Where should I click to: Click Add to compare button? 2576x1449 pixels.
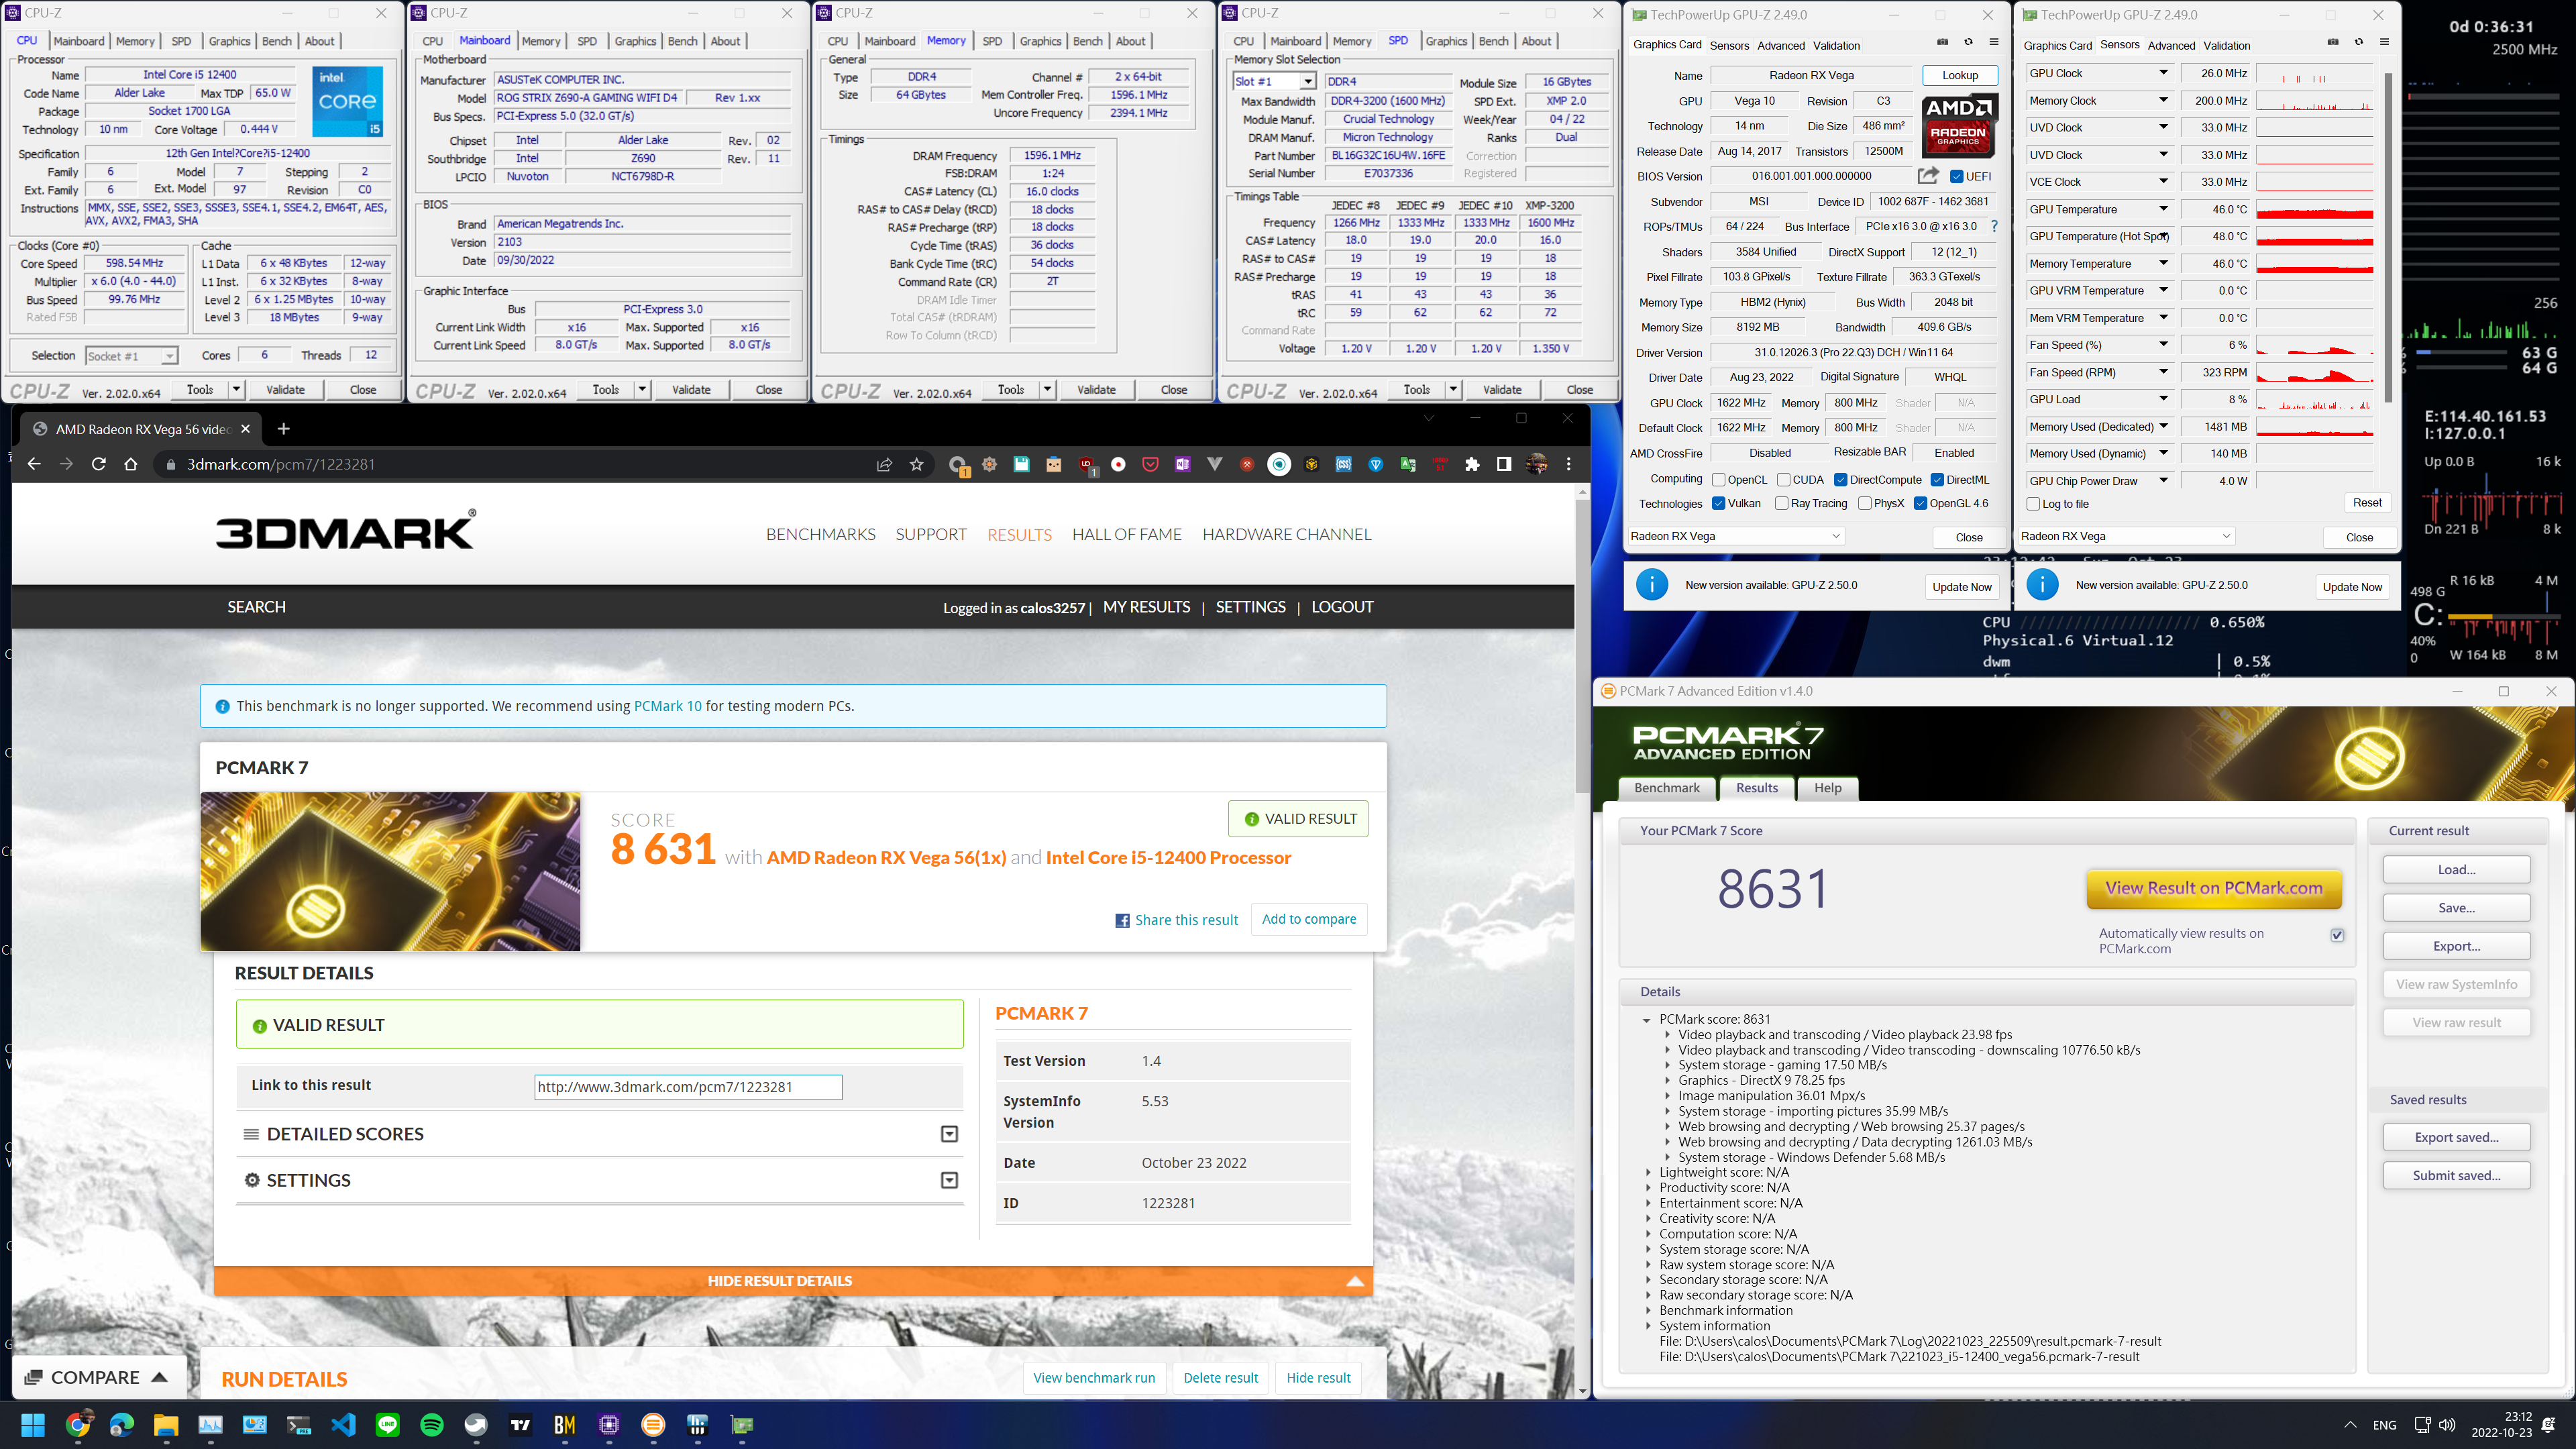click(x=1309, y=919)
